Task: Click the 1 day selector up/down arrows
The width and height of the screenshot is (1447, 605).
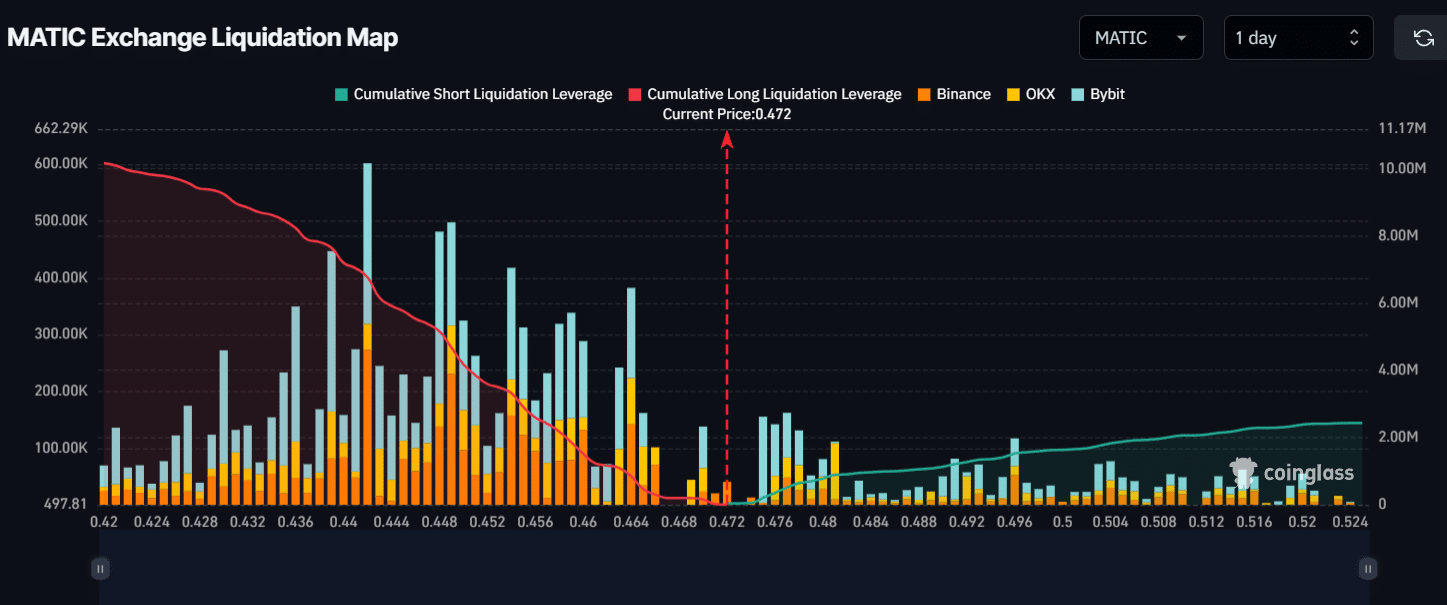Action: point(1354,38)
